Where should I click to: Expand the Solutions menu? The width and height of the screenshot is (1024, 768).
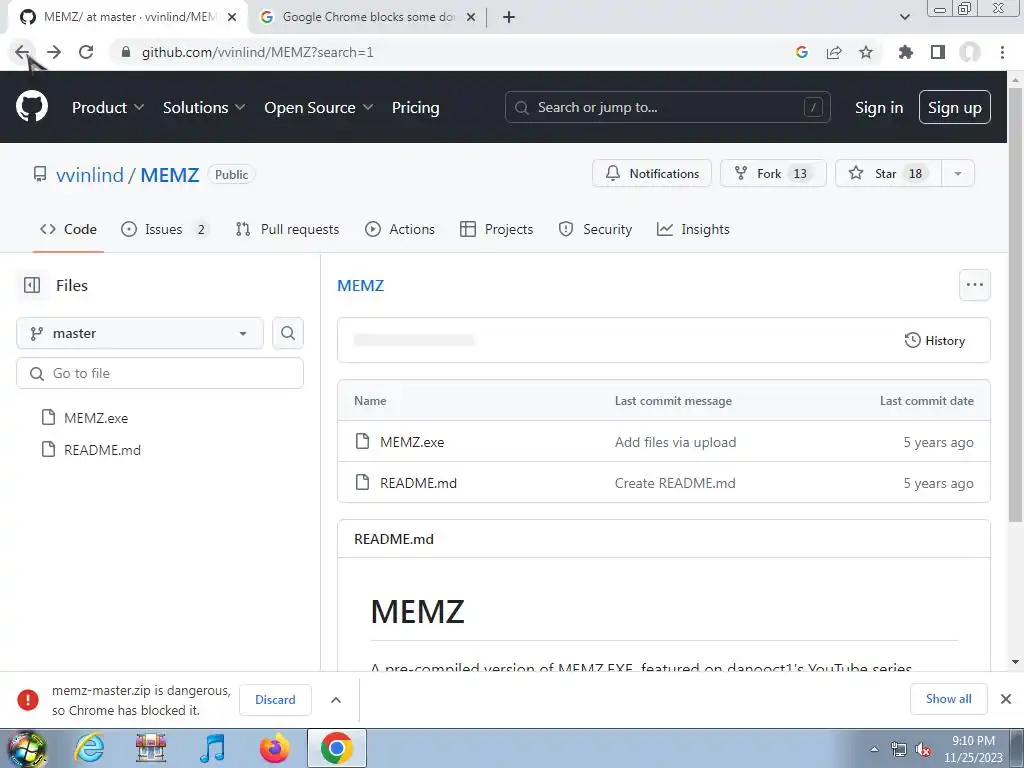(204, 107)
